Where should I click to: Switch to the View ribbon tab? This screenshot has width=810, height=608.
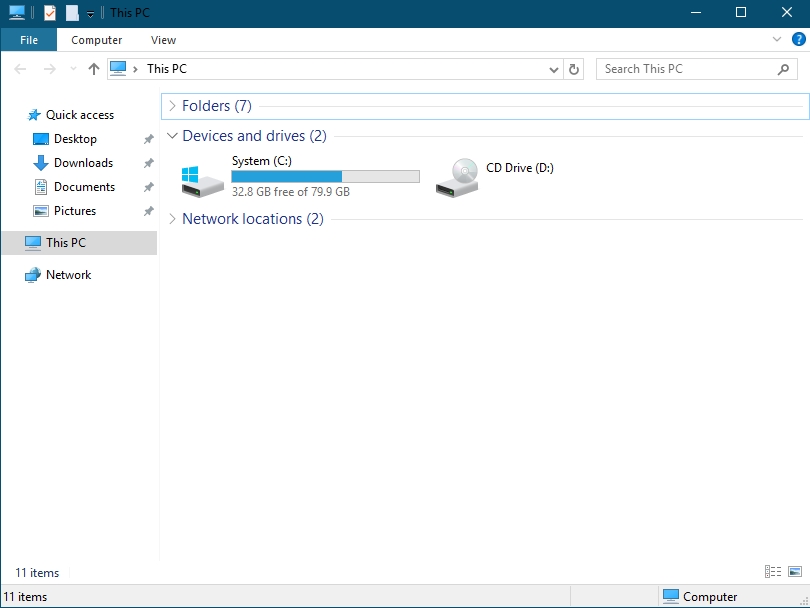[163, 40]
